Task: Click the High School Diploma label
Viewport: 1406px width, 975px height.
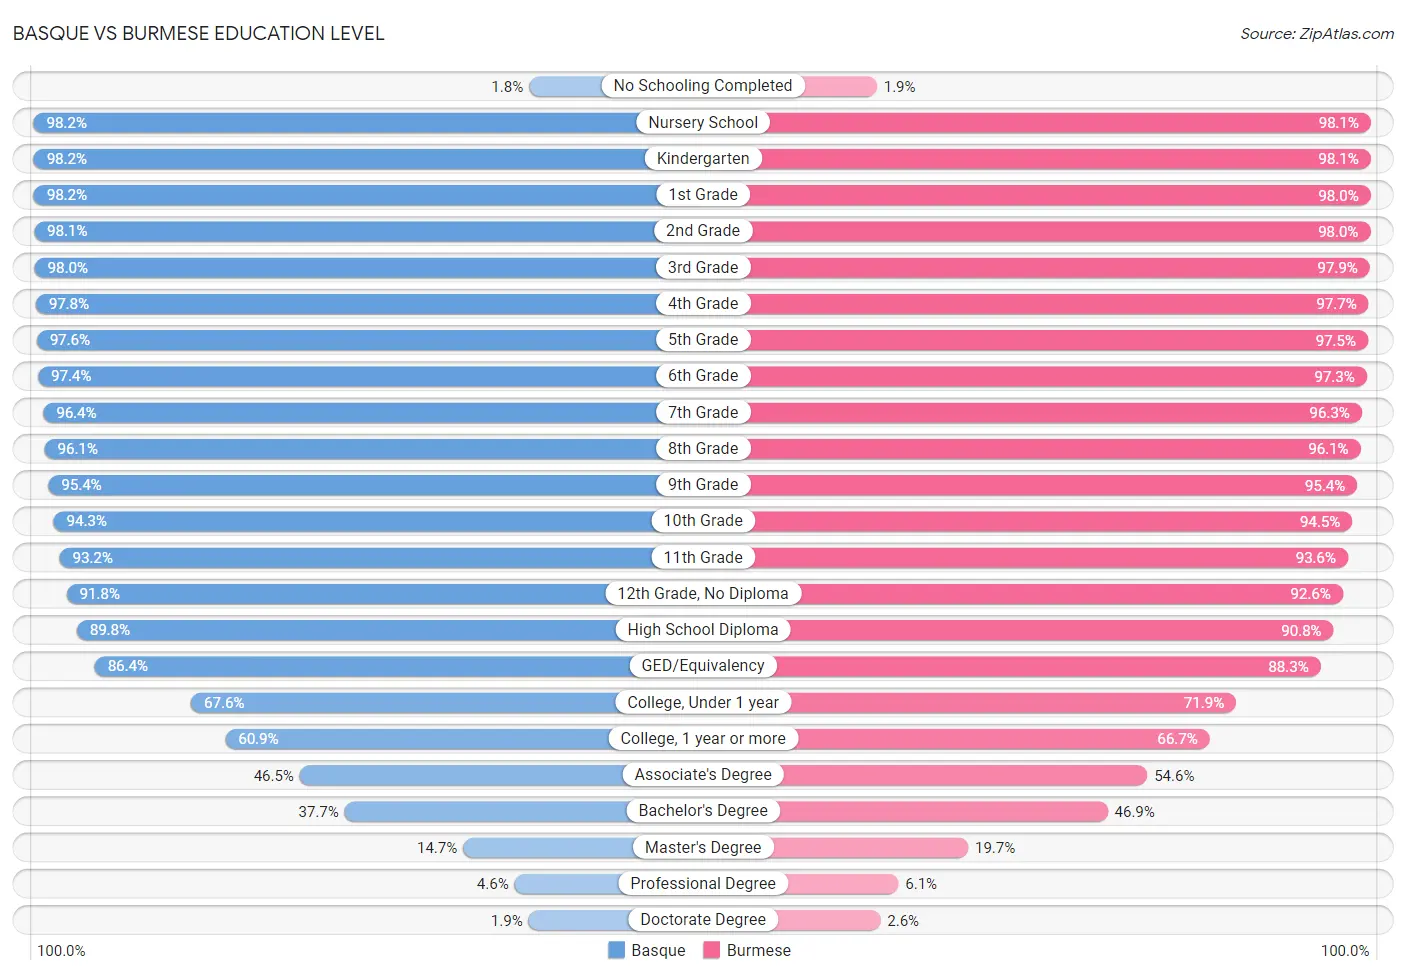Action: 703,630
